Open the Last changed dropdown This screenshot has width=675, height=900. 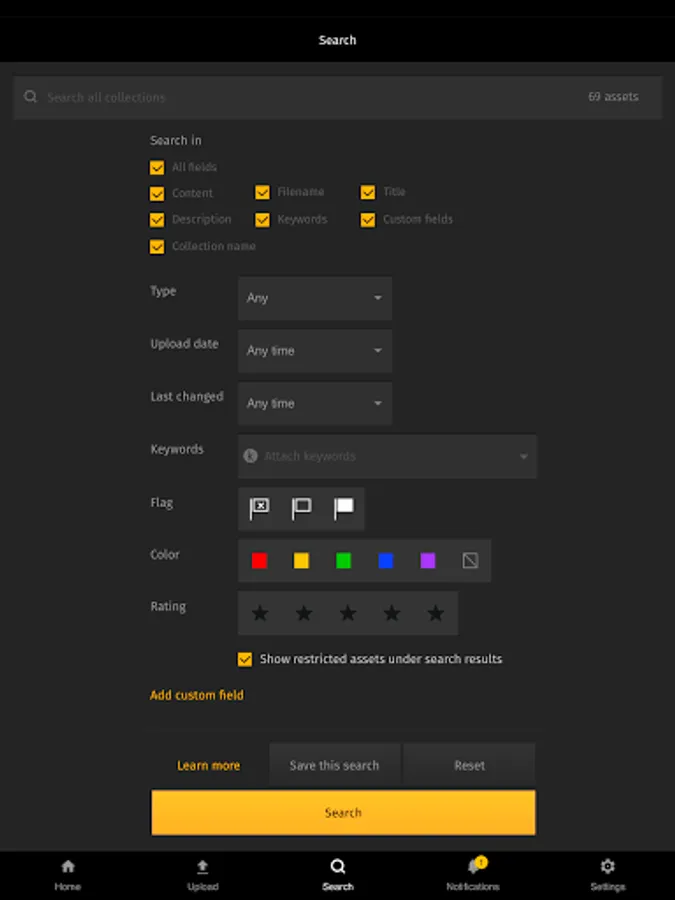point(315,404)
